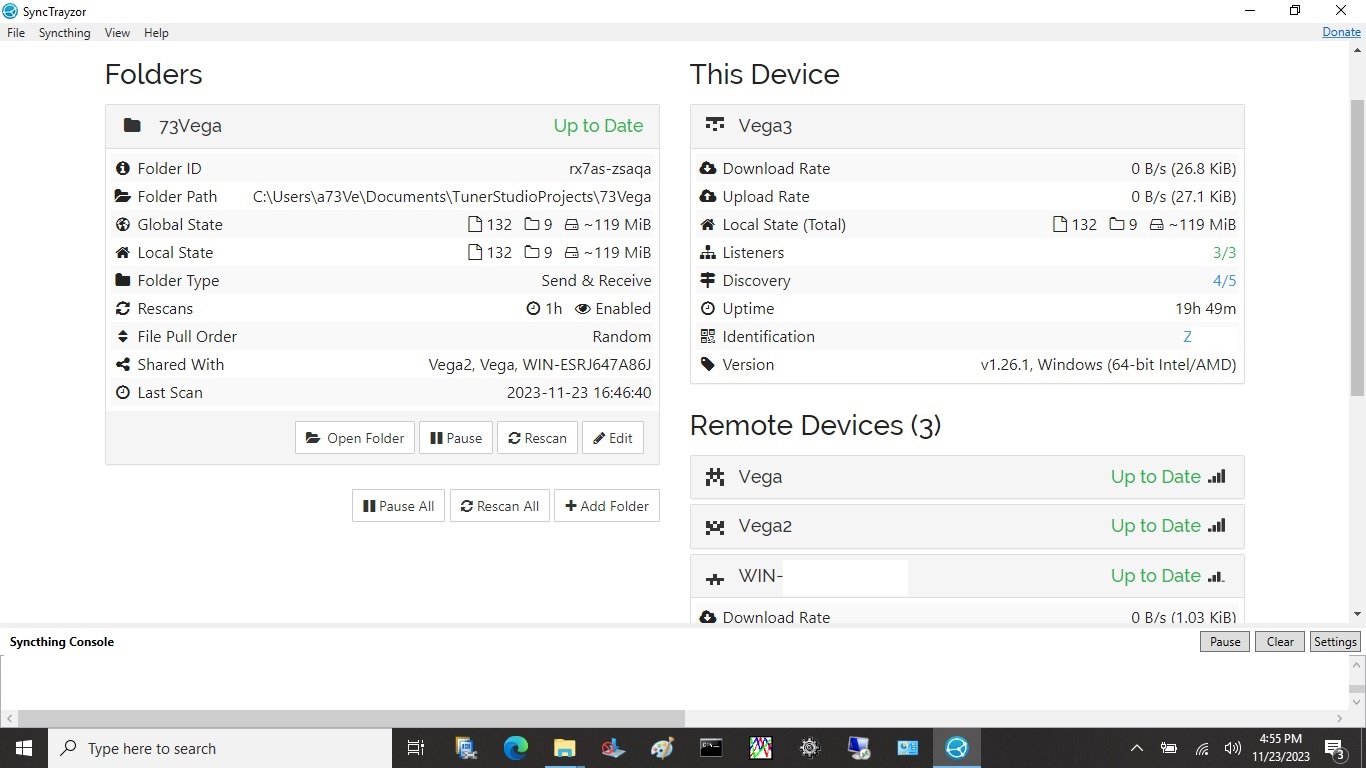Click the Last Scan clock icon
Viewport: 1366px width, 768px height.
123,393
